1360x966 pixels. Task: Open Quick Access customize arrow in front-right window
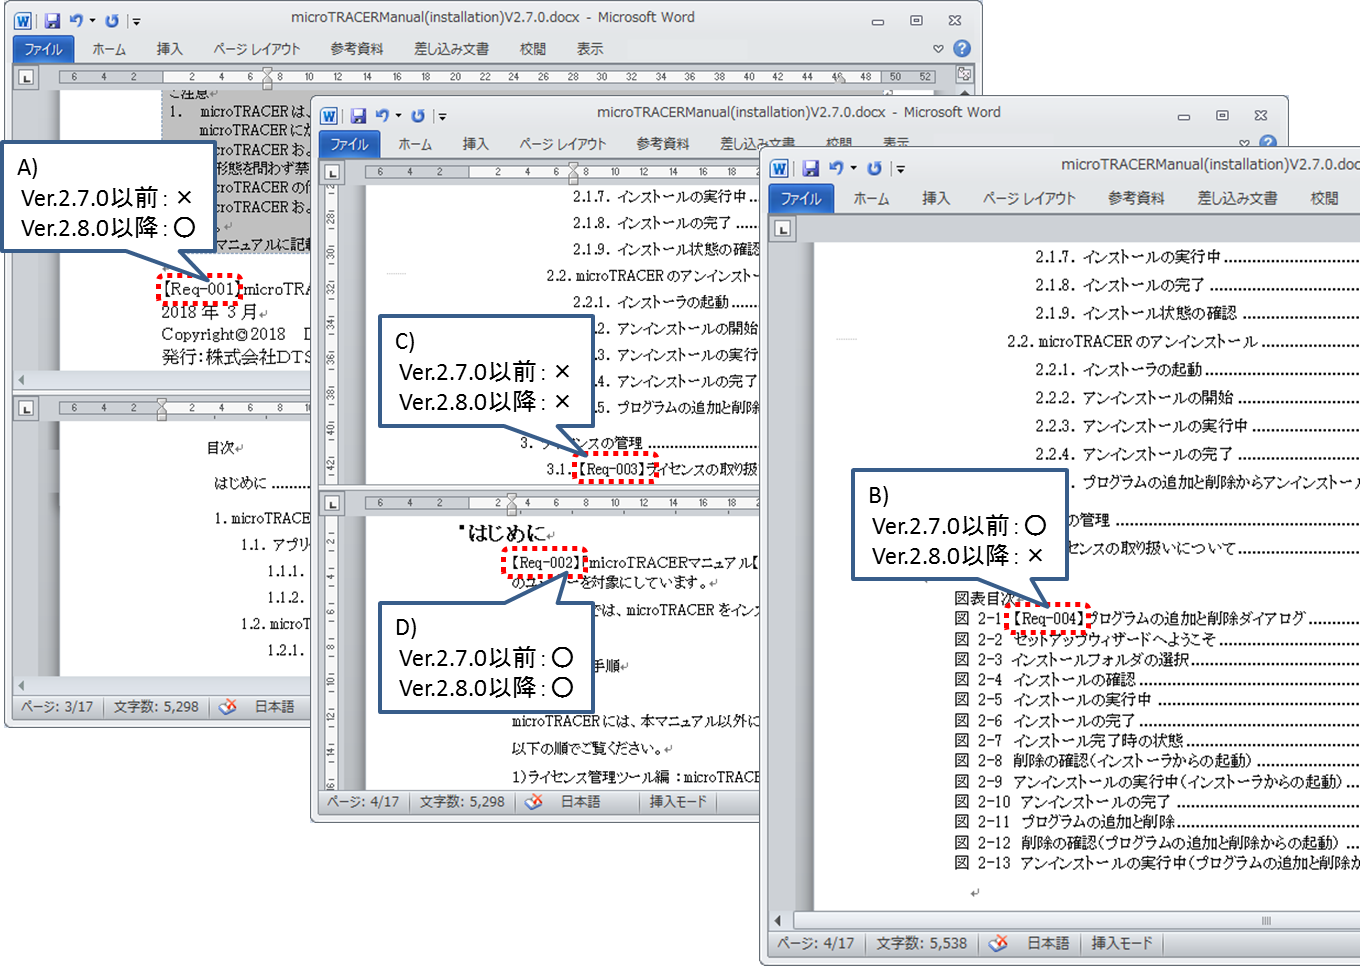click(x=900, y=169)
